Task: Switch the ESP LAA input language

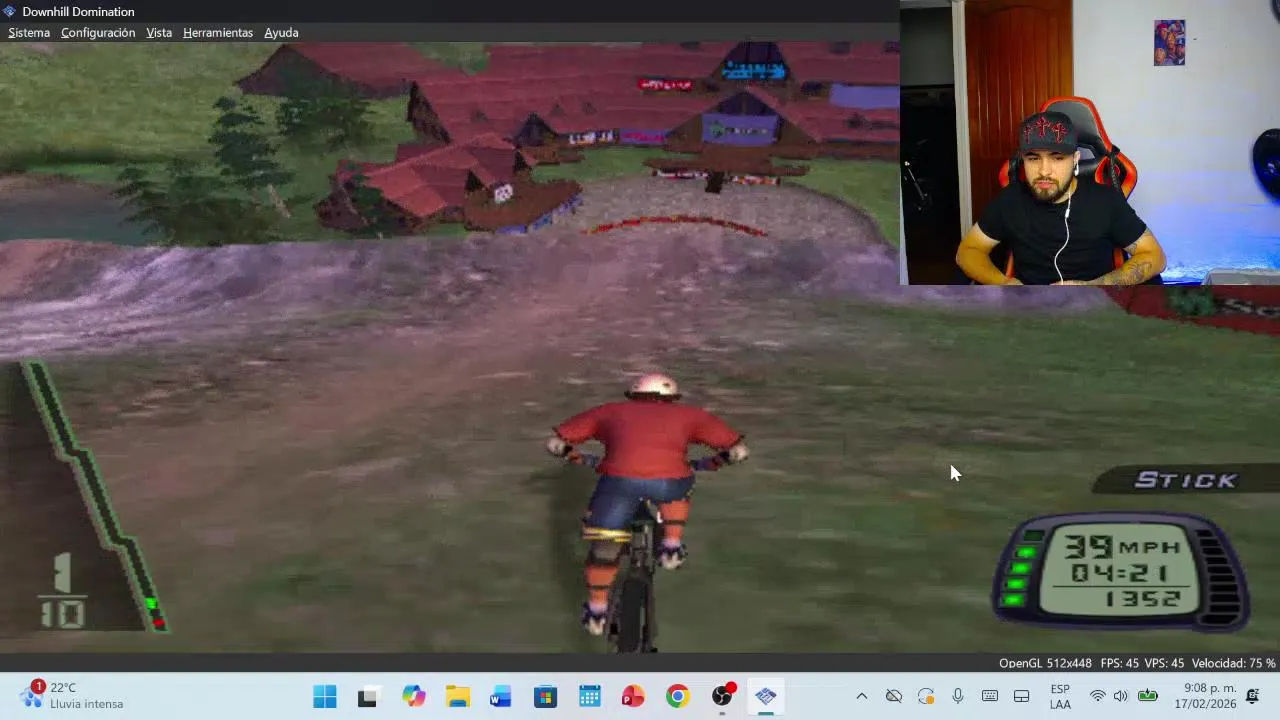Action: click(1060, 697)
